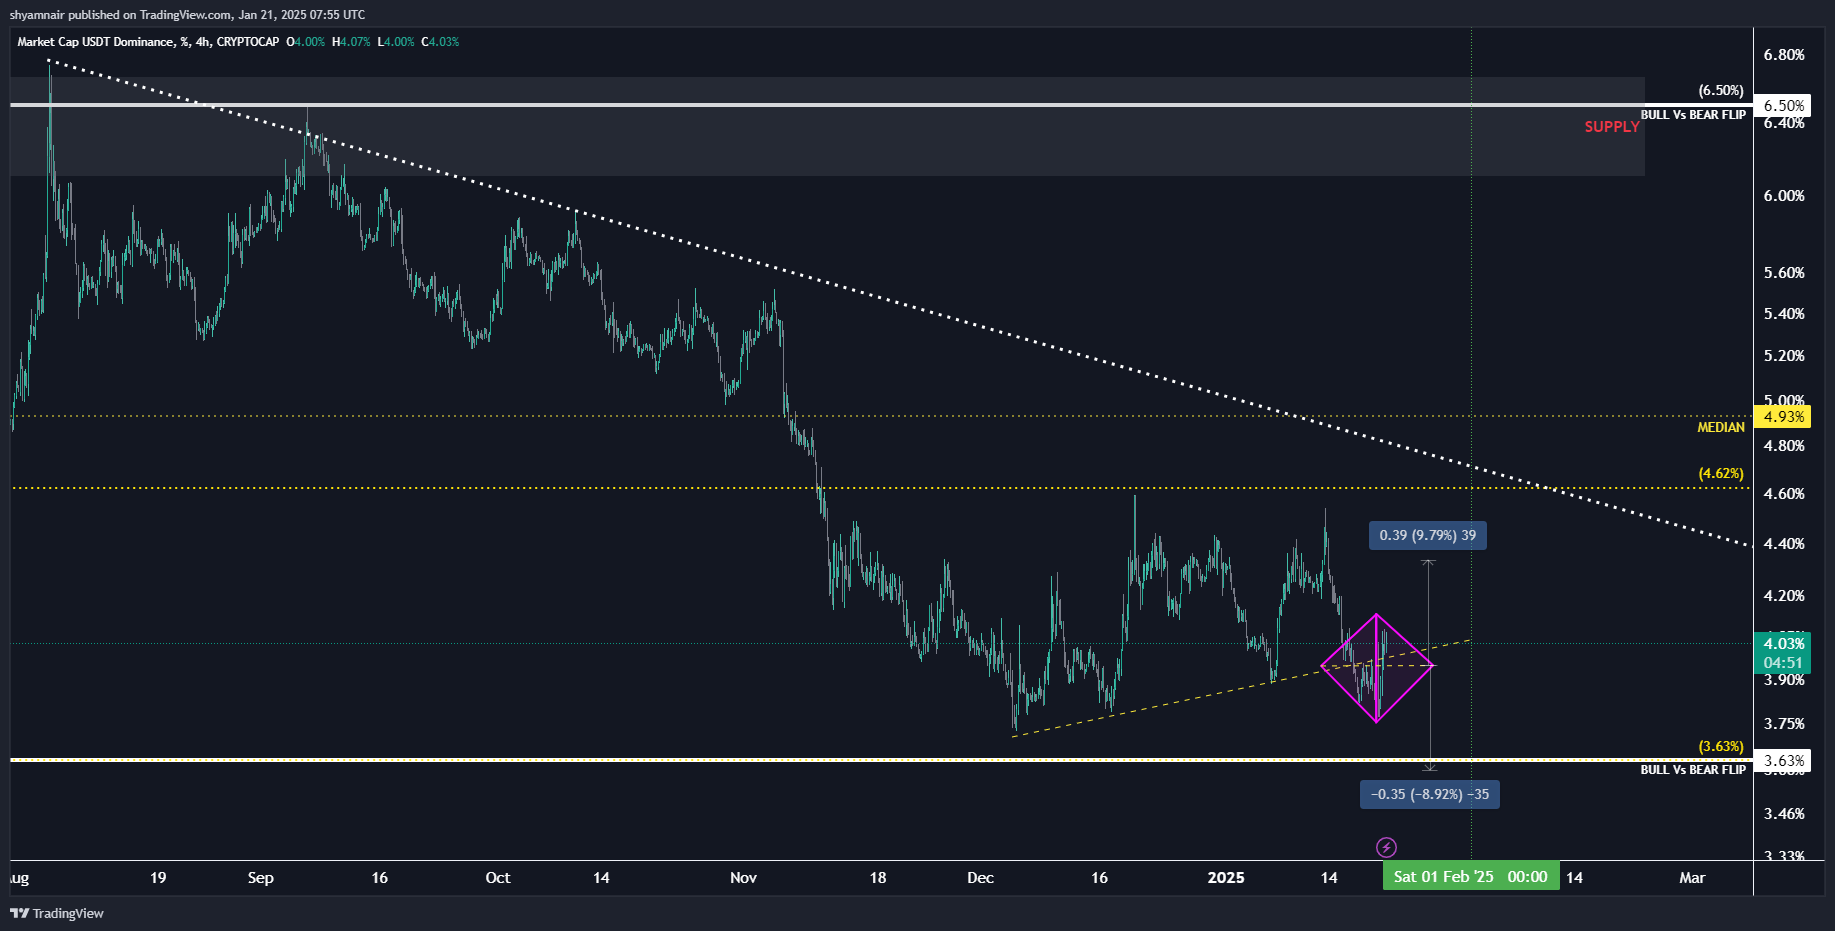
Task: Click the (4.62%) yellow level label
Action: 1721,474
